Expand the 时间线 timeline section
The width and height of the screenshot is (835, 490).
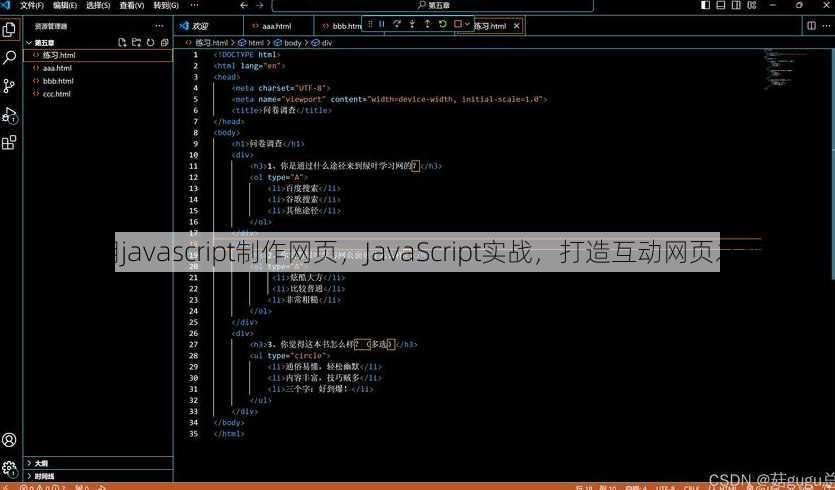click(99, 476)
